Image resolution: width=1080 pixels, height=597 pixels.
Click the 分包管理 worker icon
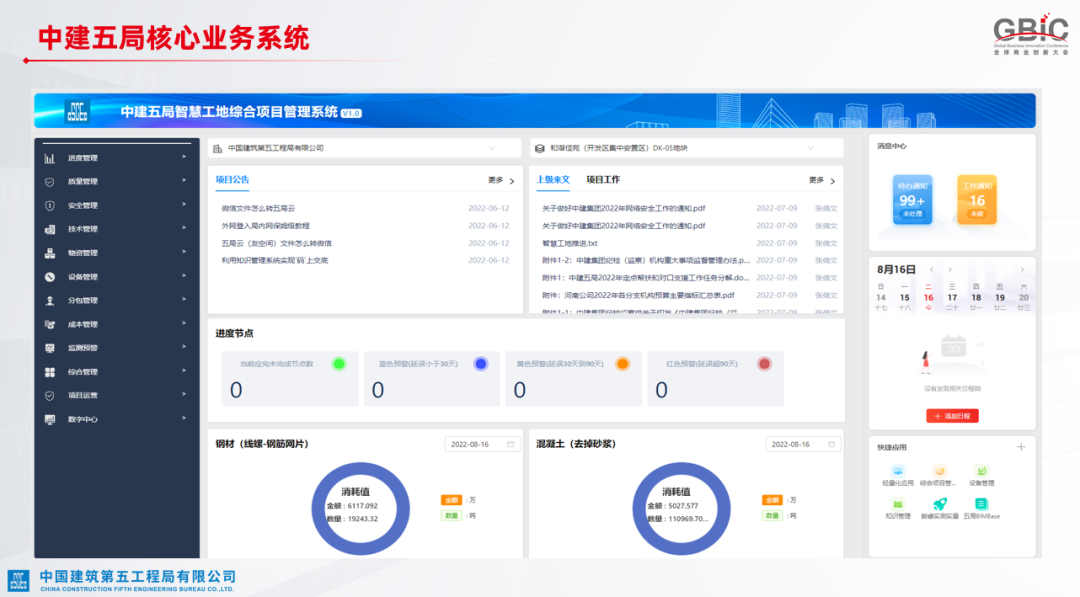tap(50, 301)
